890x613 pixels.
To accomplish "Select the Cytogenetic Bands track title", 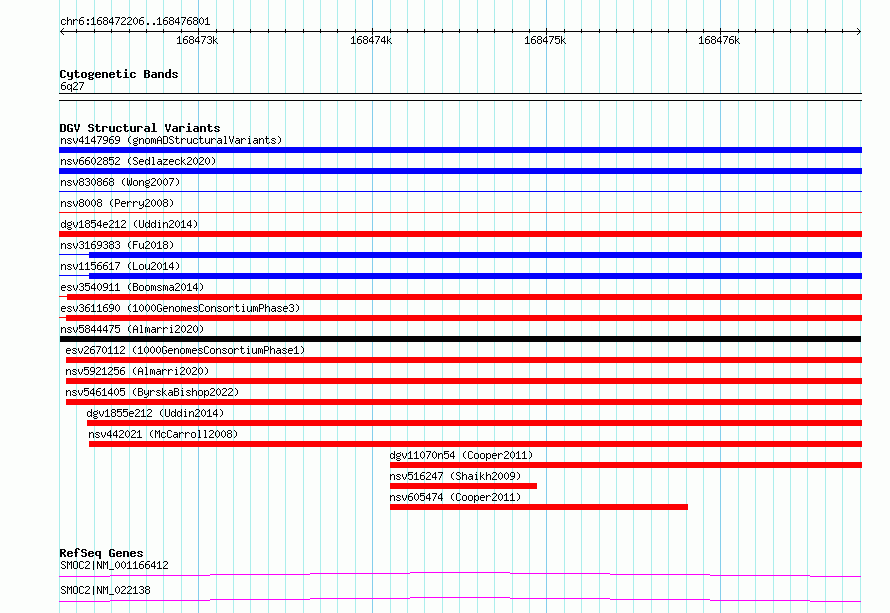I will [119, 74].
